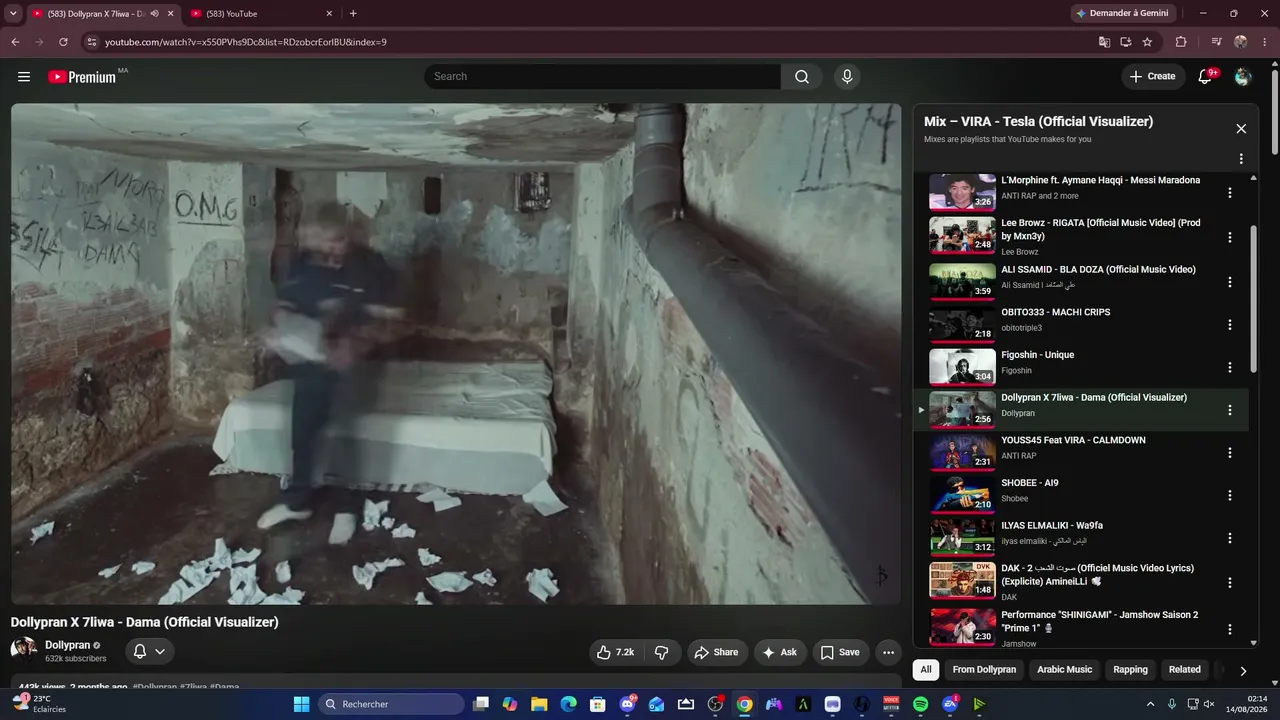Show more filter chips with right arrow
Viewport: 1280px width, 720px height.
[x=1243, y=670]
